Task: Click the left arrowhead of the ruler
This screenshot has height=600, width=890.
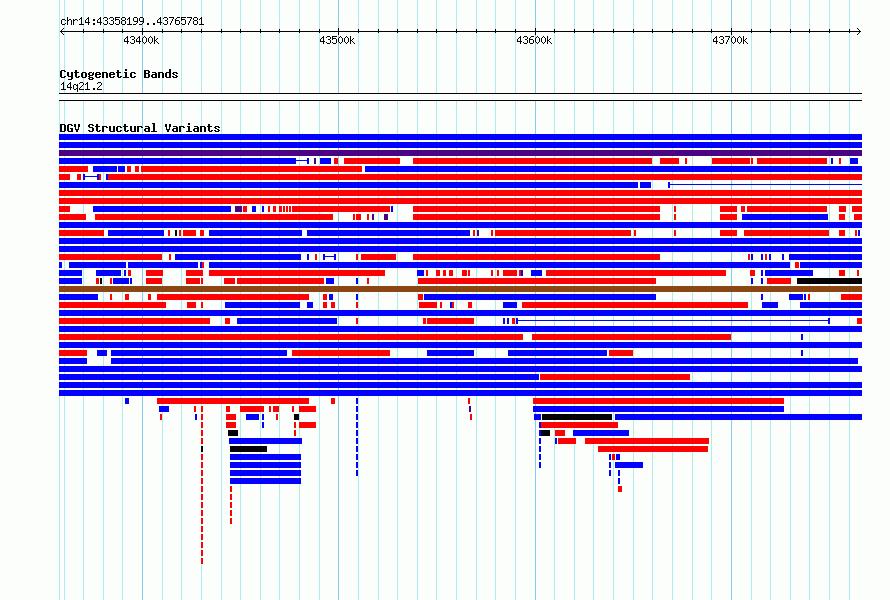Action: (62, 32)
